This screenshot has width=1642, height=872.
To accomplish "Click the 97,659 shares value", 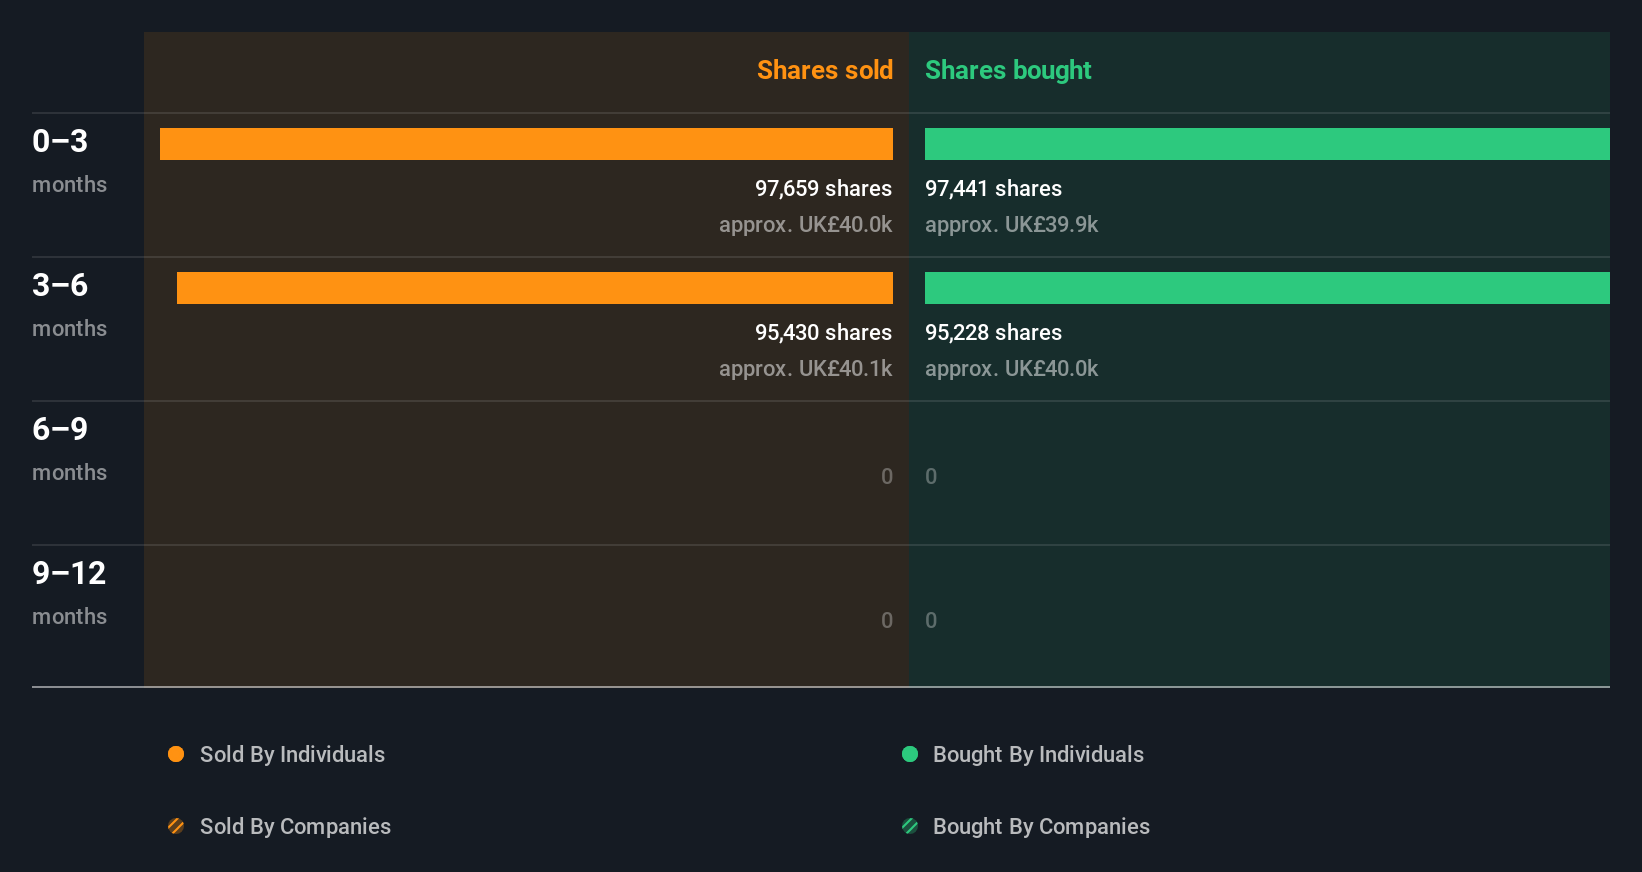I will [x=823, y=189].
